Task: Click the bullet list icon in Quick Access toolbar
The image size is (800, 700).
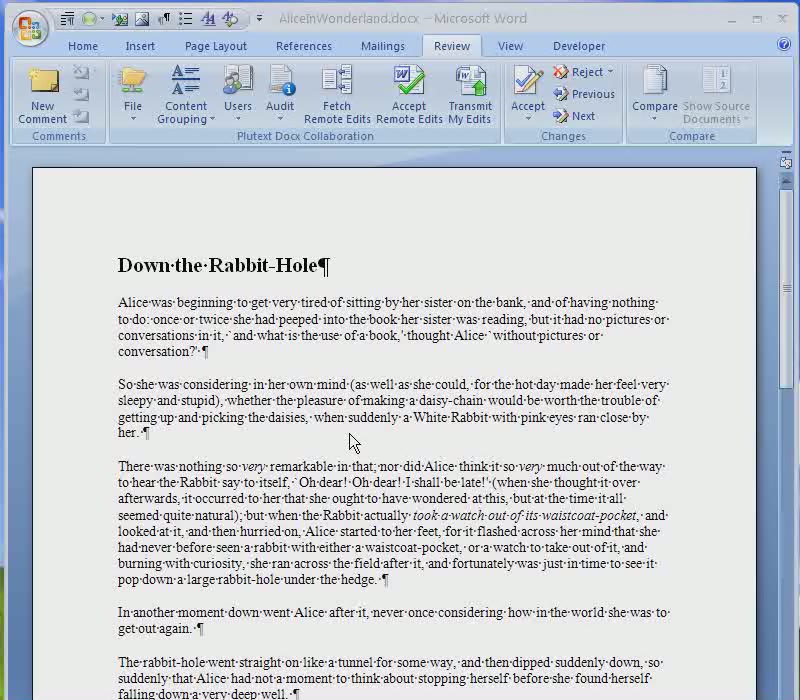Action: (186, 19)
